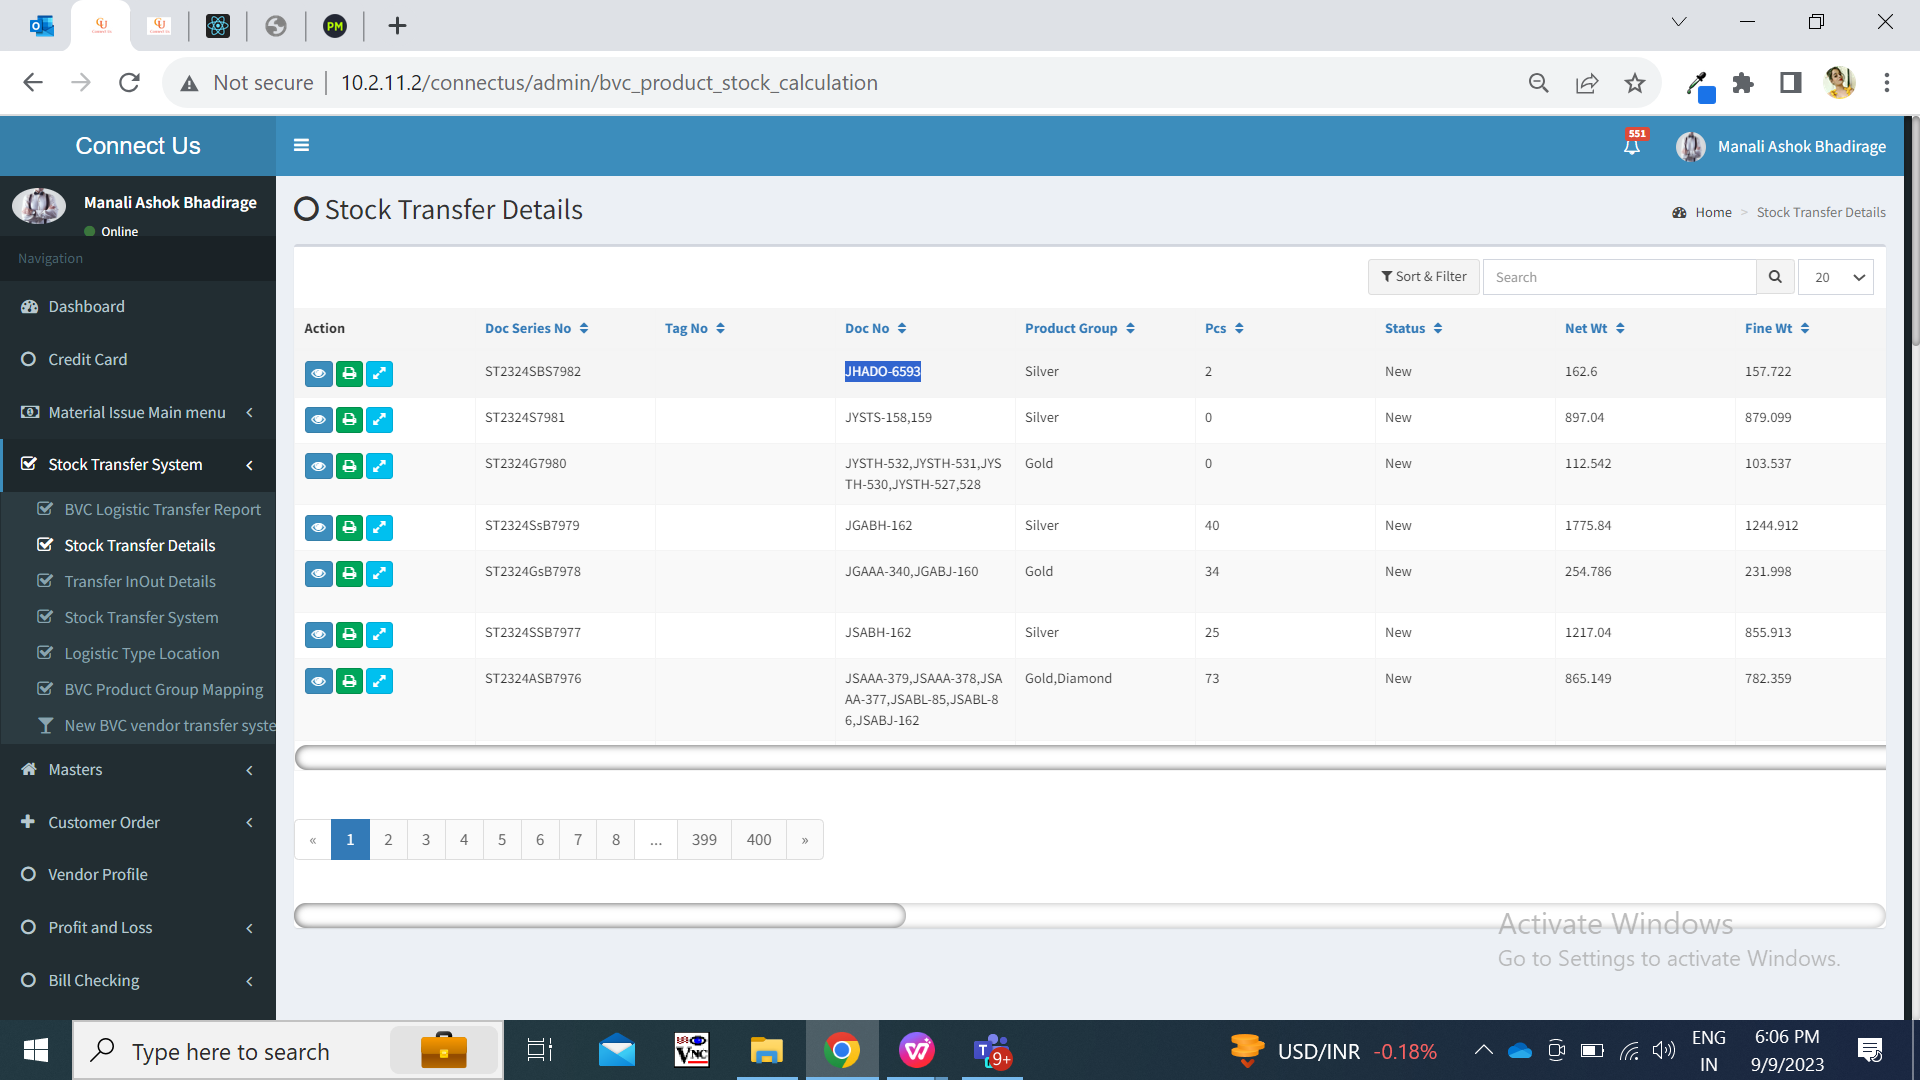This screenshot has width=1920, height=1080.
Task: Print the ST2324ASB7976 transfer document
Action: pos(349,681)
